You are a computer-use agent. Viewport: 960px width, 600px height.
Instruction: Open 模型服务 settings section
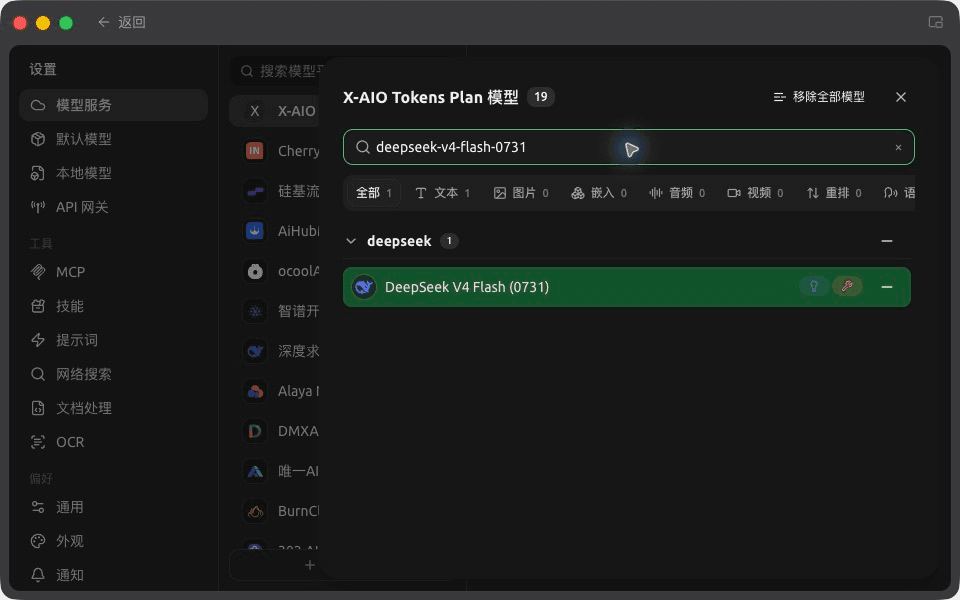(114, 105)
